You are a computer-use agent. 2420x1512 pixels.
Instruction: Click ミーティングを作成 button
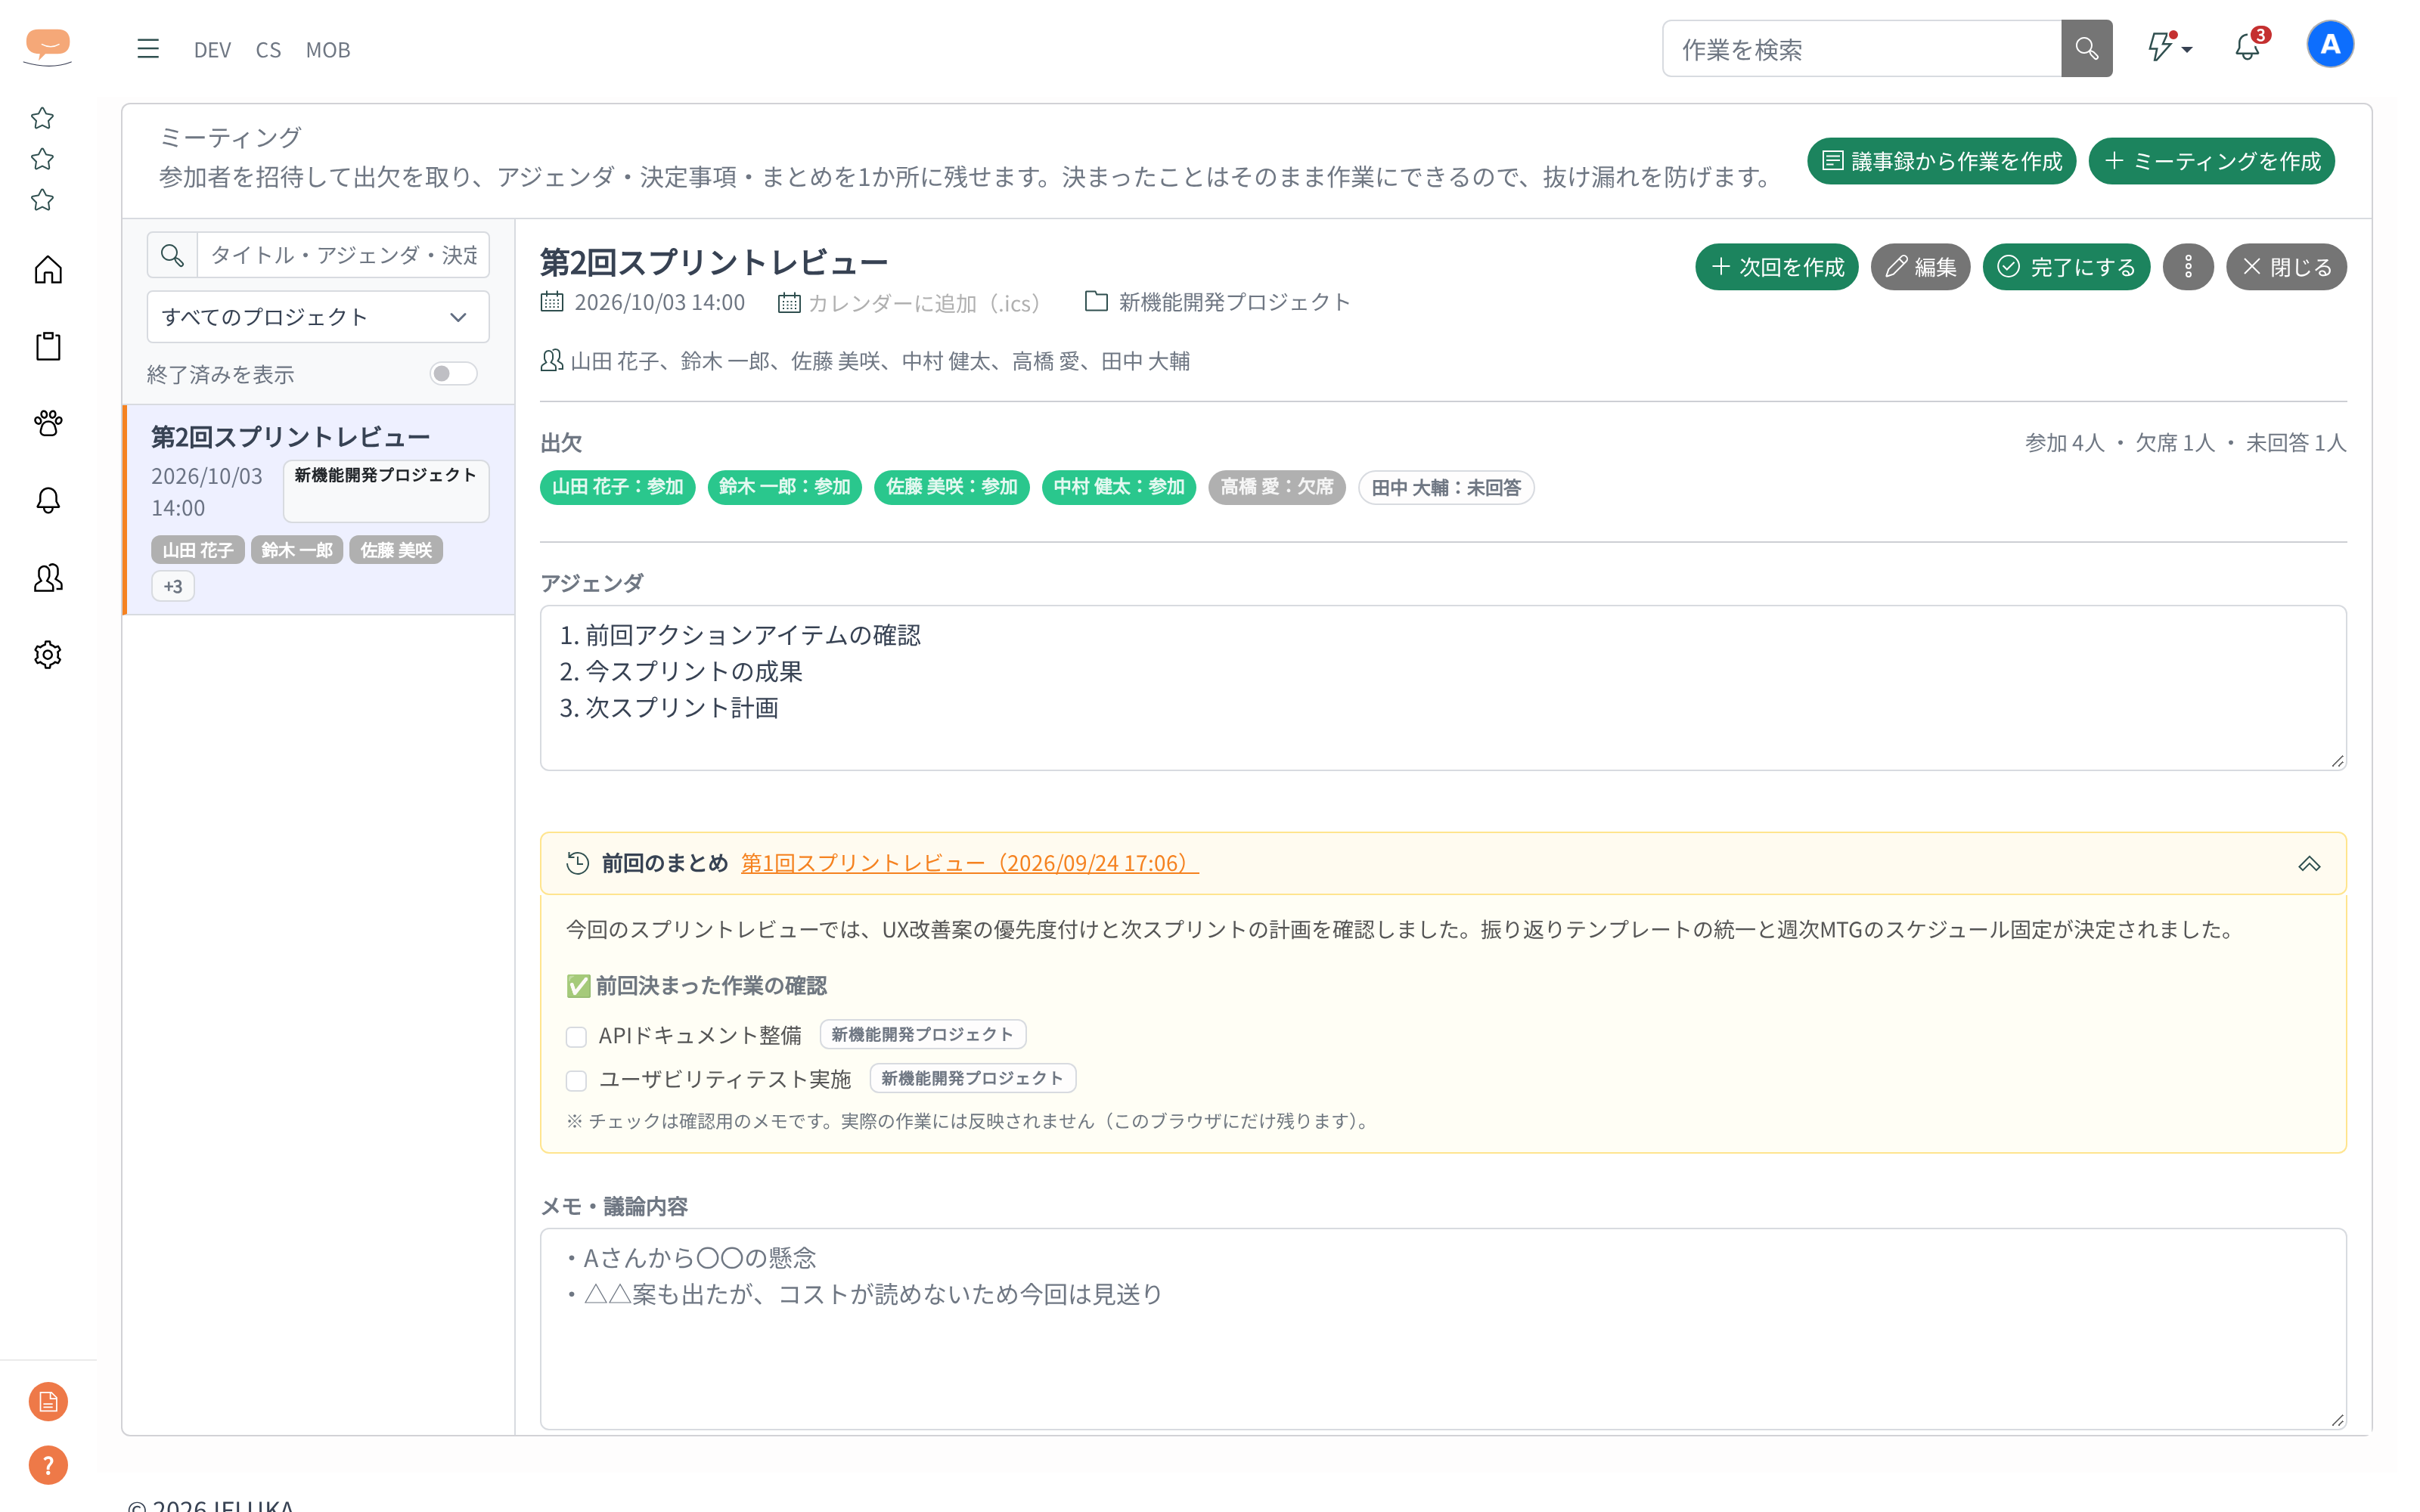[2211, 161]
